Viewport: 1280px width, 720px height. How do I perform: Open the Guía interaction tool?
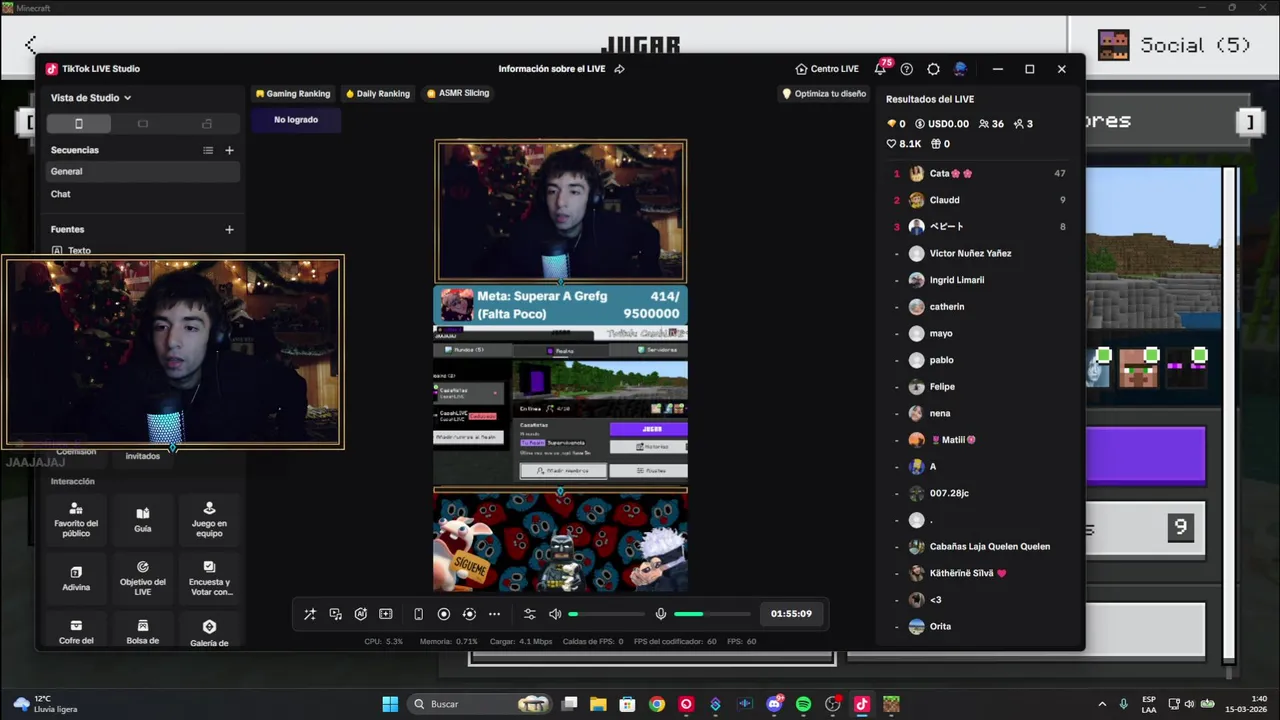[x=143, y=520]
